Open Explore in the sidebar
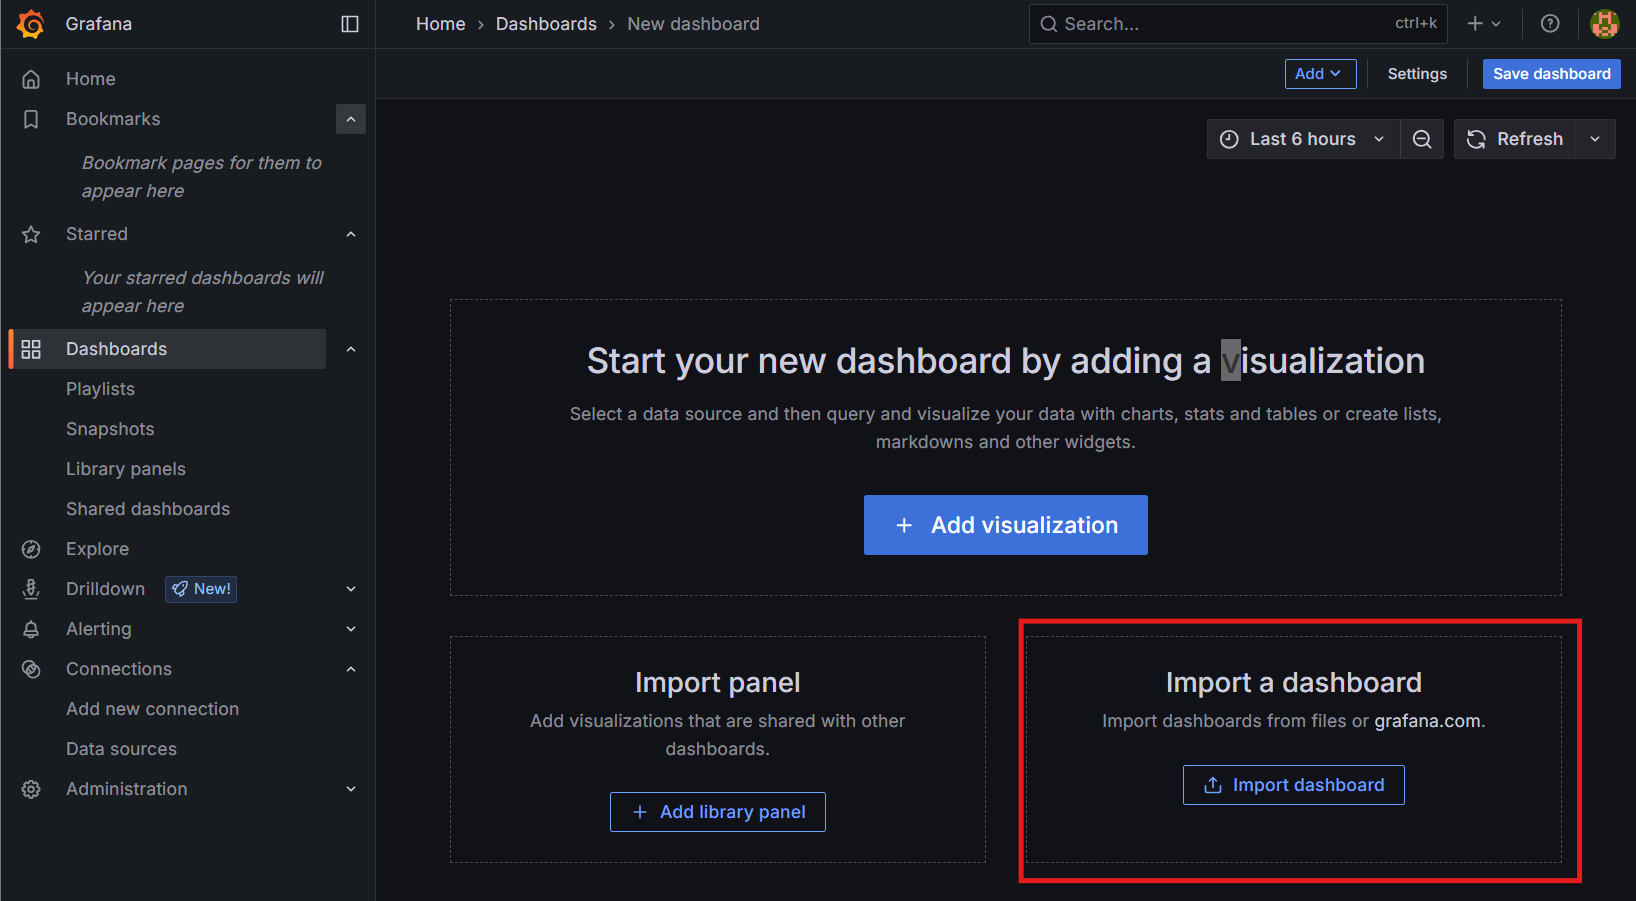Viewport: 1636px width, 901px height. pos(97,549)
